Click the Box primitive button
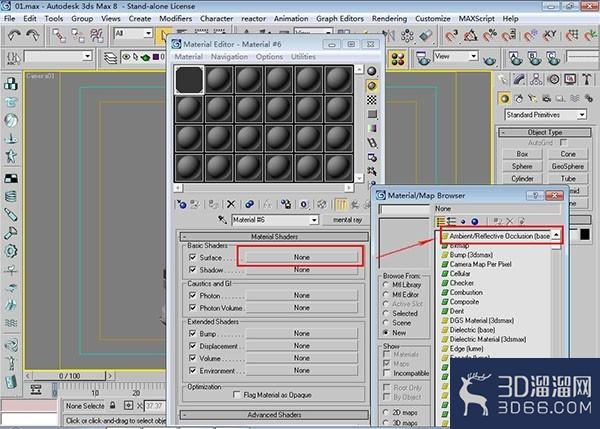This screenshot has width=600, height=429. [x=522, y=154]
